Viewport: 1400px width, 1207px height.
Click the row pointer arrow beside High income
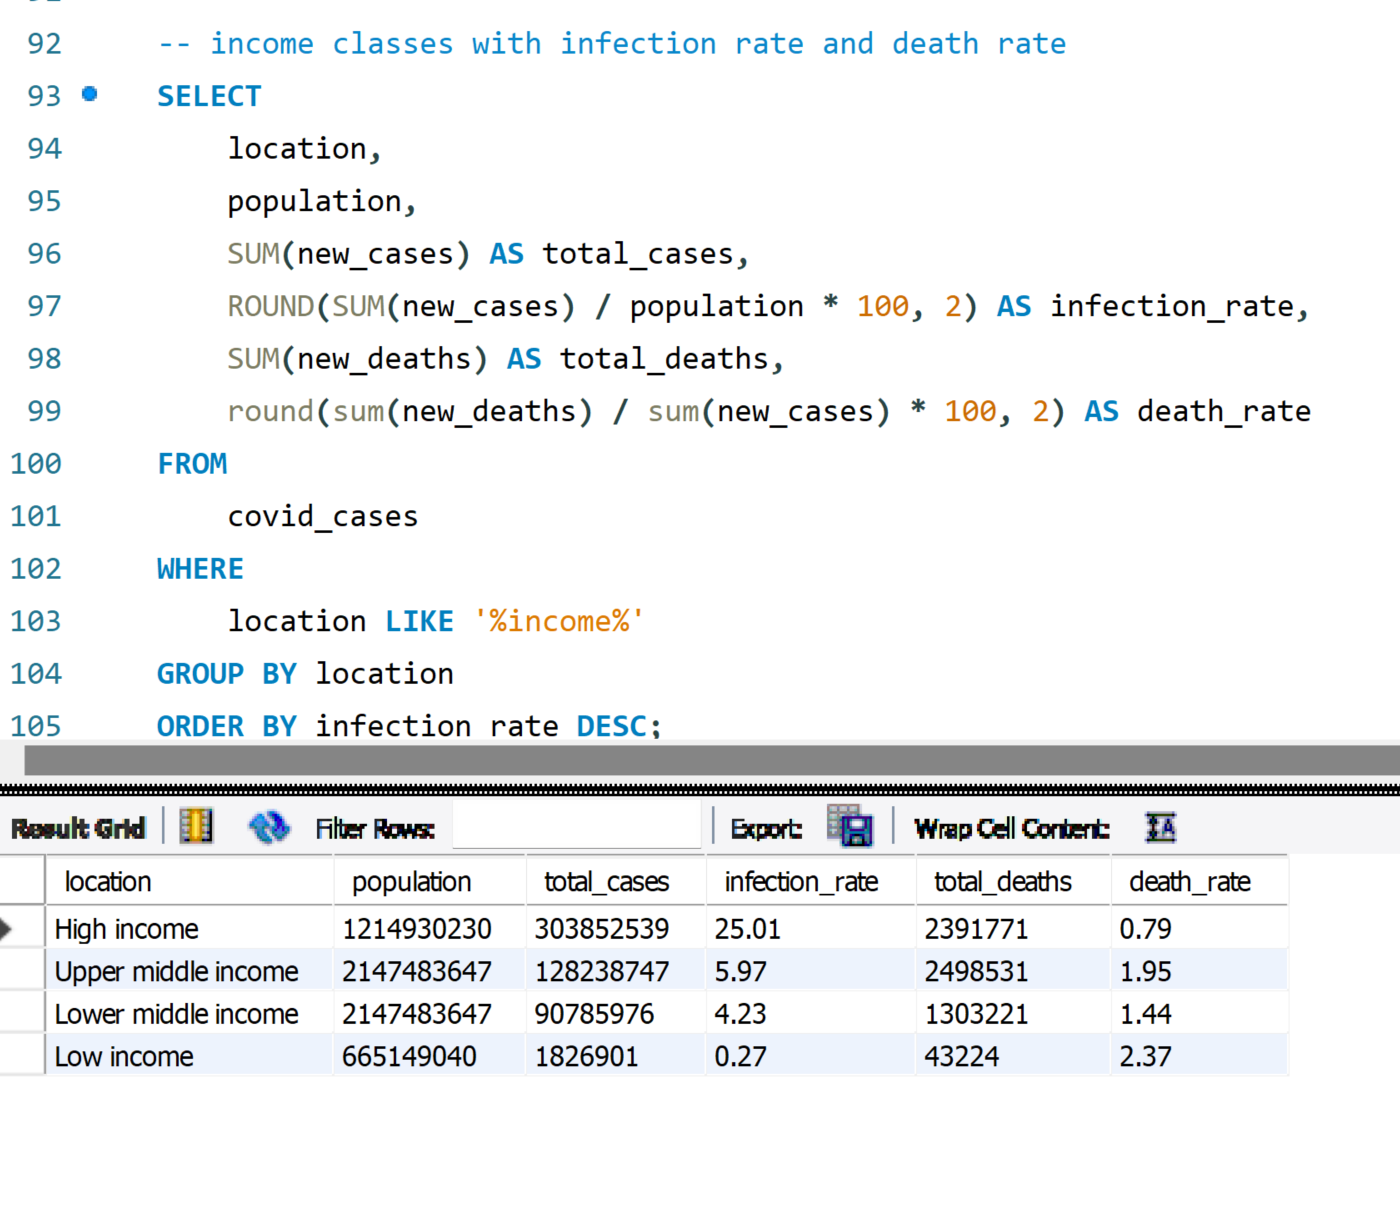pos(8,929)
